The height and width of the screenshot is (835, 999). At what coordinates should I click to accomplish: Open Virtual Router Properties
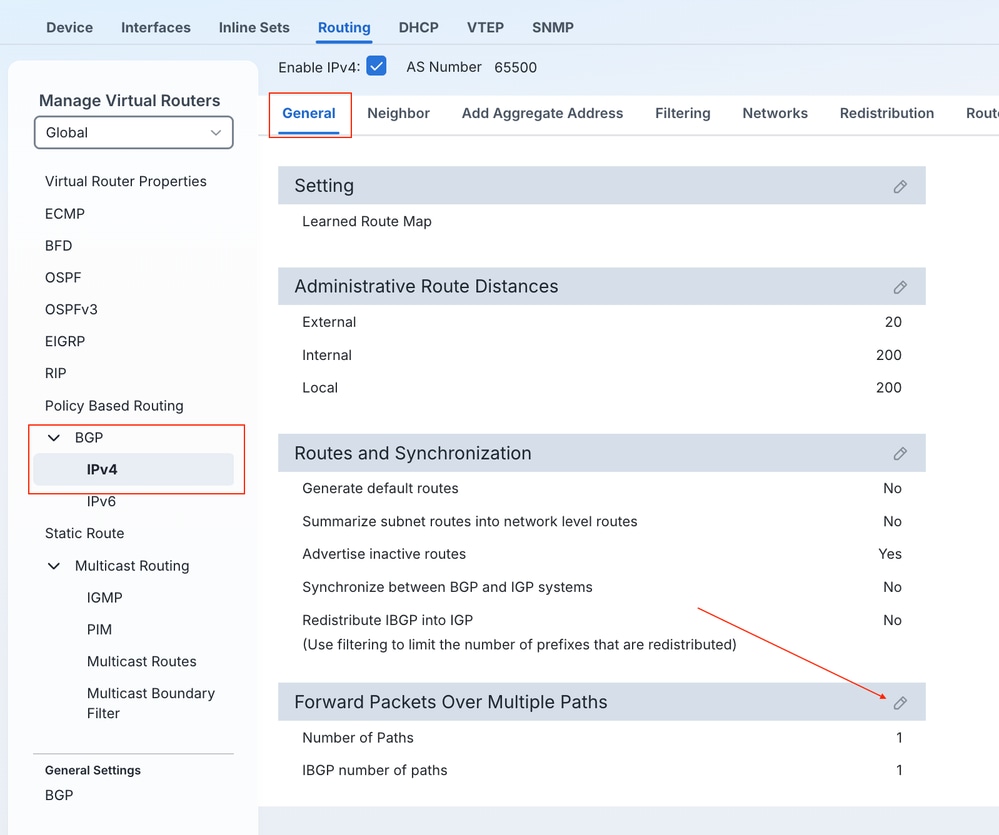[126, 182]
